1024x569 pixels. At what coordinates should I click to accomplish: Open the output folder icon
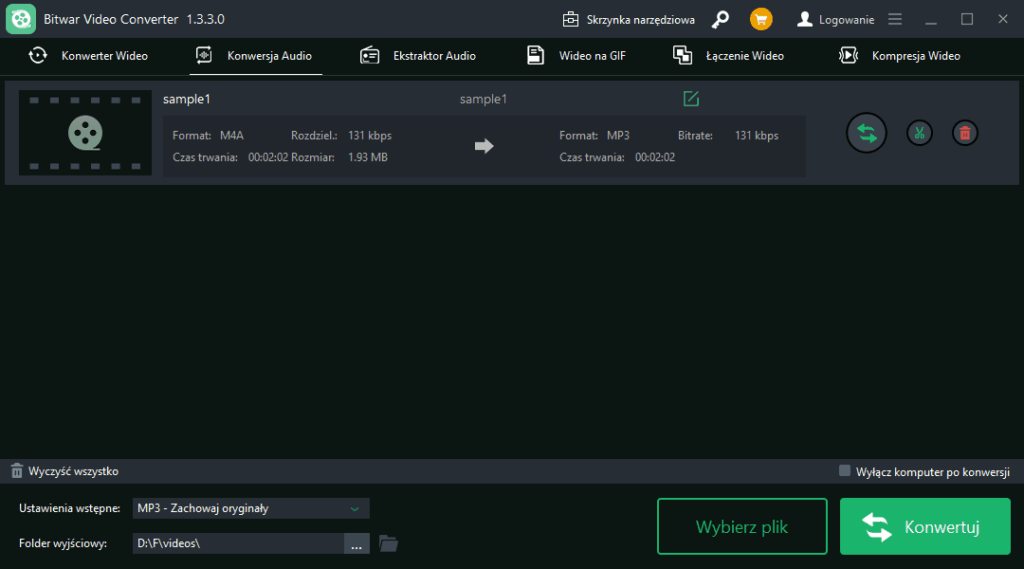click(x=389, y=544)
